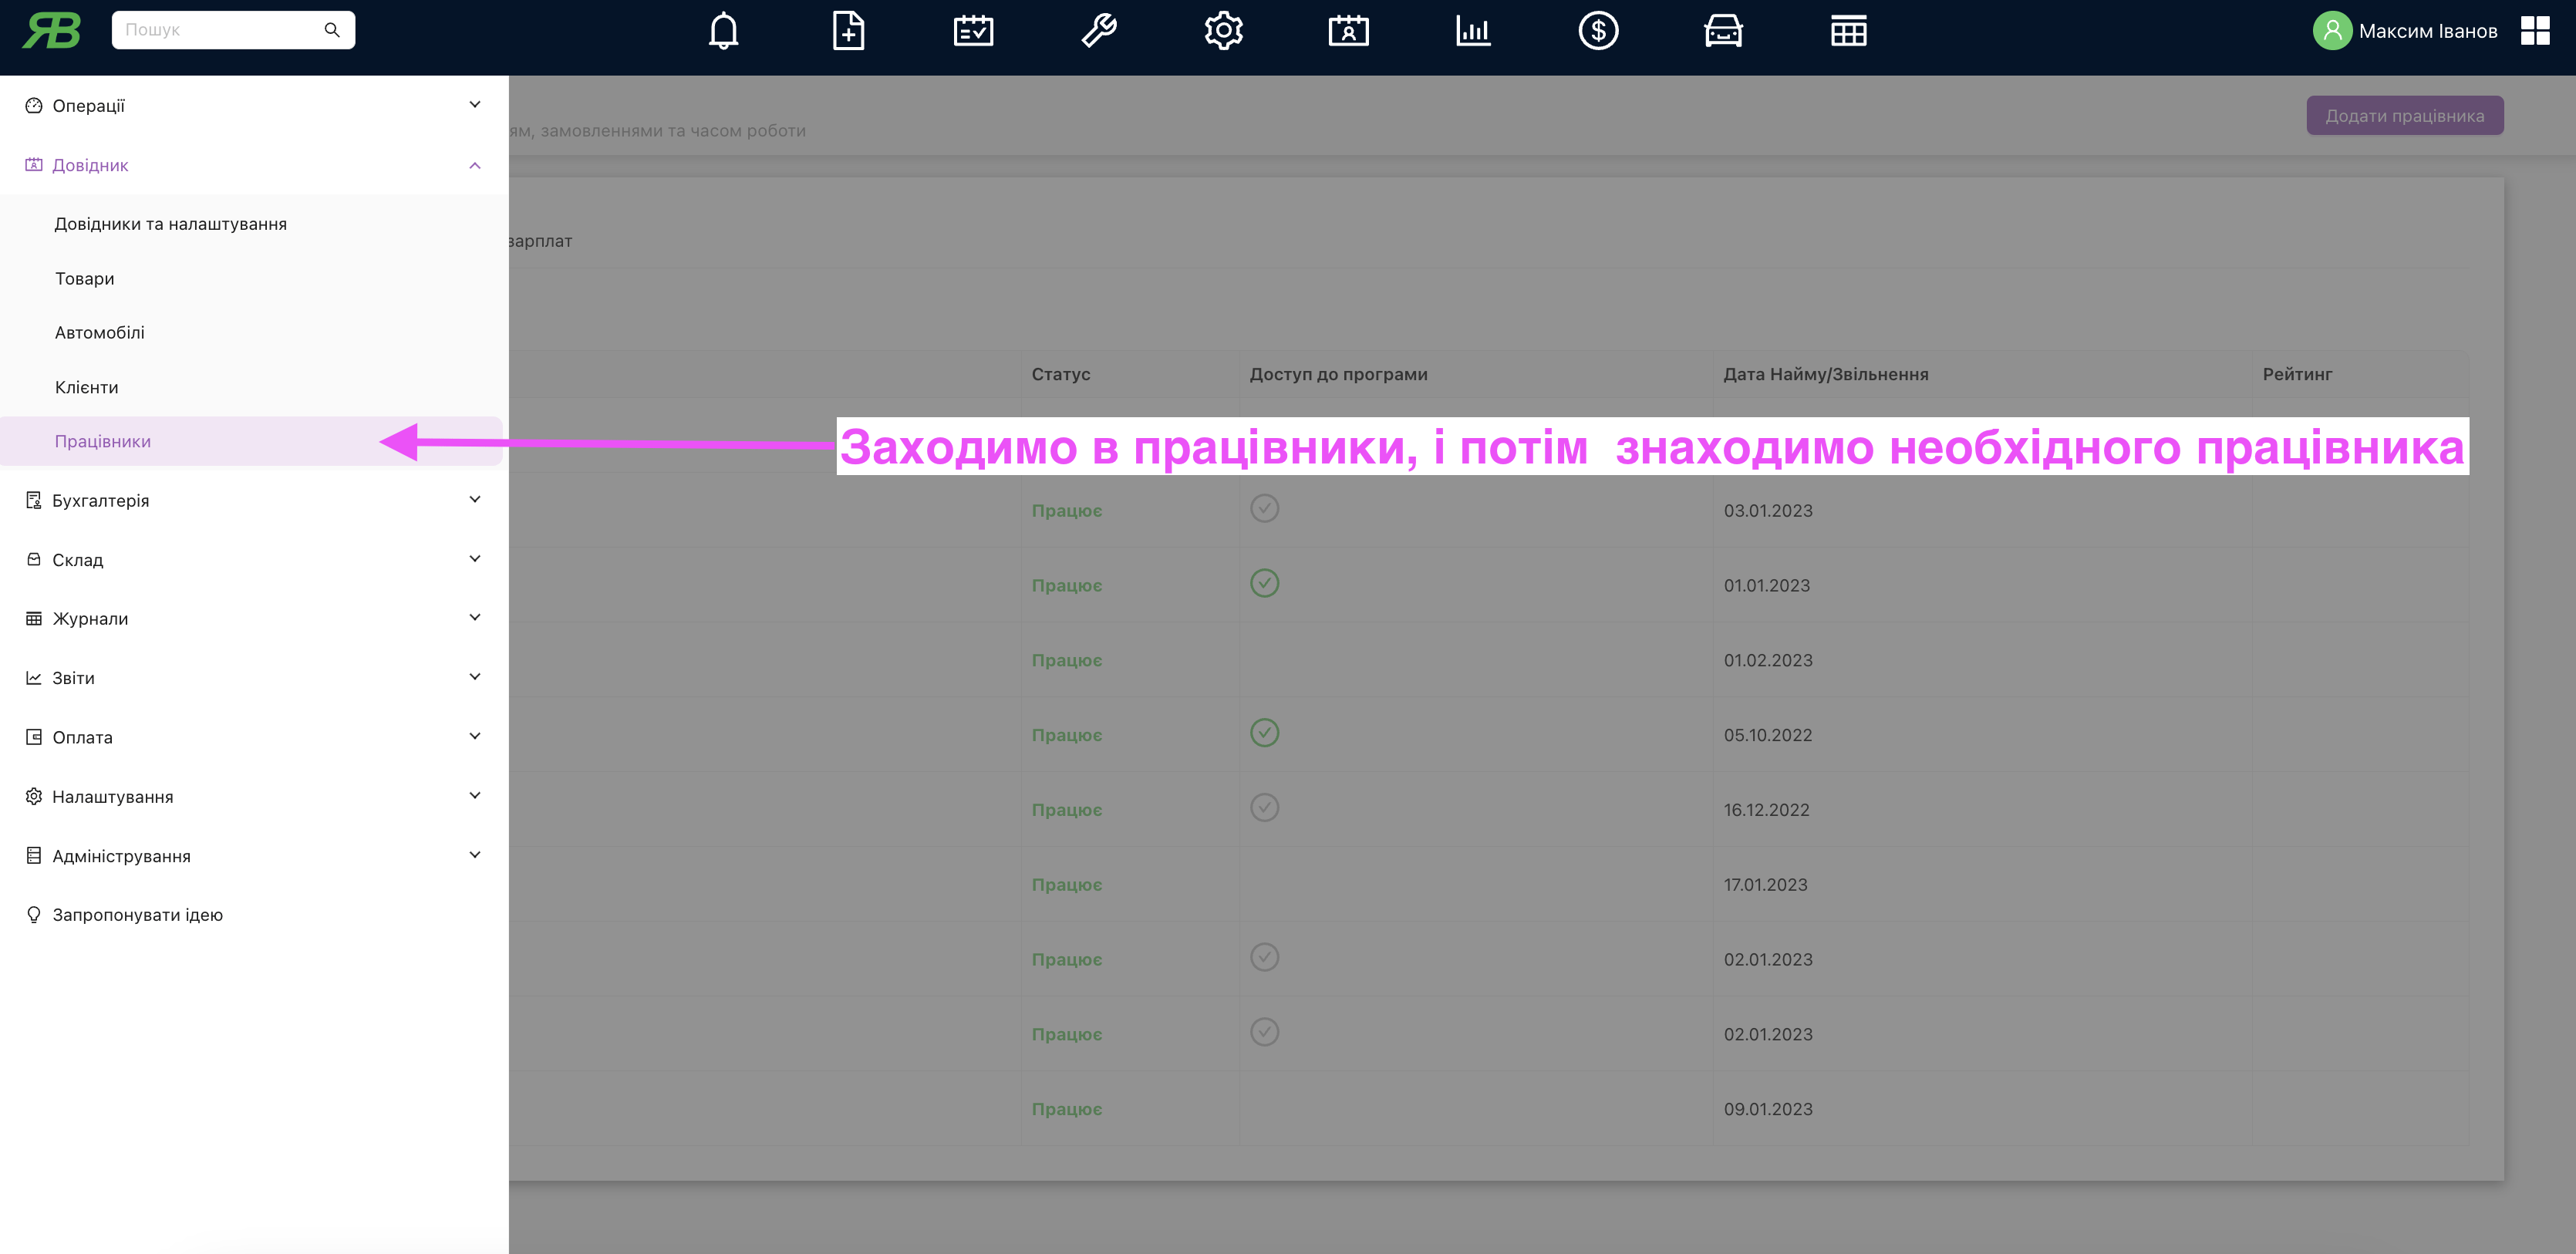Image resolution: width=2576 pixels, height=1254 pixels.
Task: Click the Операції gauge icon
Action: [x=34, y=105]
